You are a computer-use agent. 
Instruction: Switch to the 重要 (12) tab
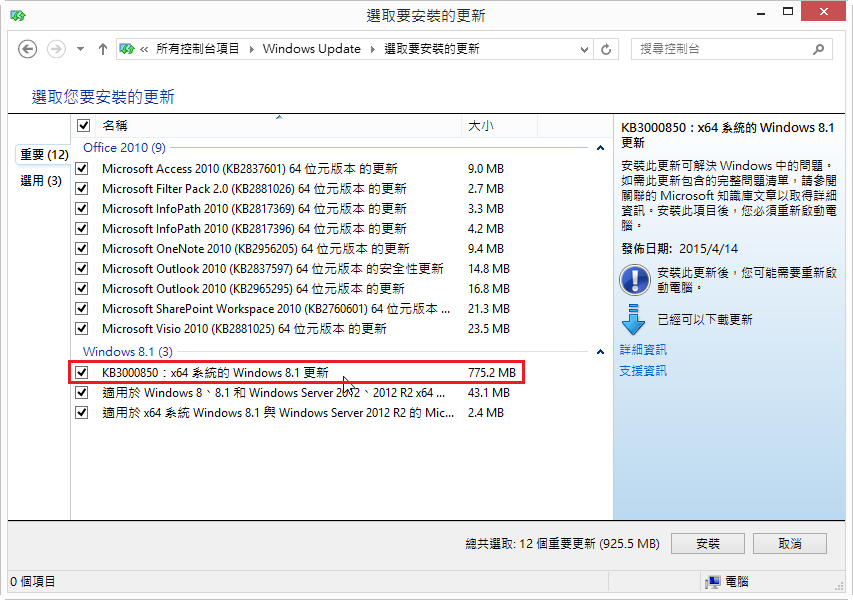pyautogui.click(x=44, y=155)
